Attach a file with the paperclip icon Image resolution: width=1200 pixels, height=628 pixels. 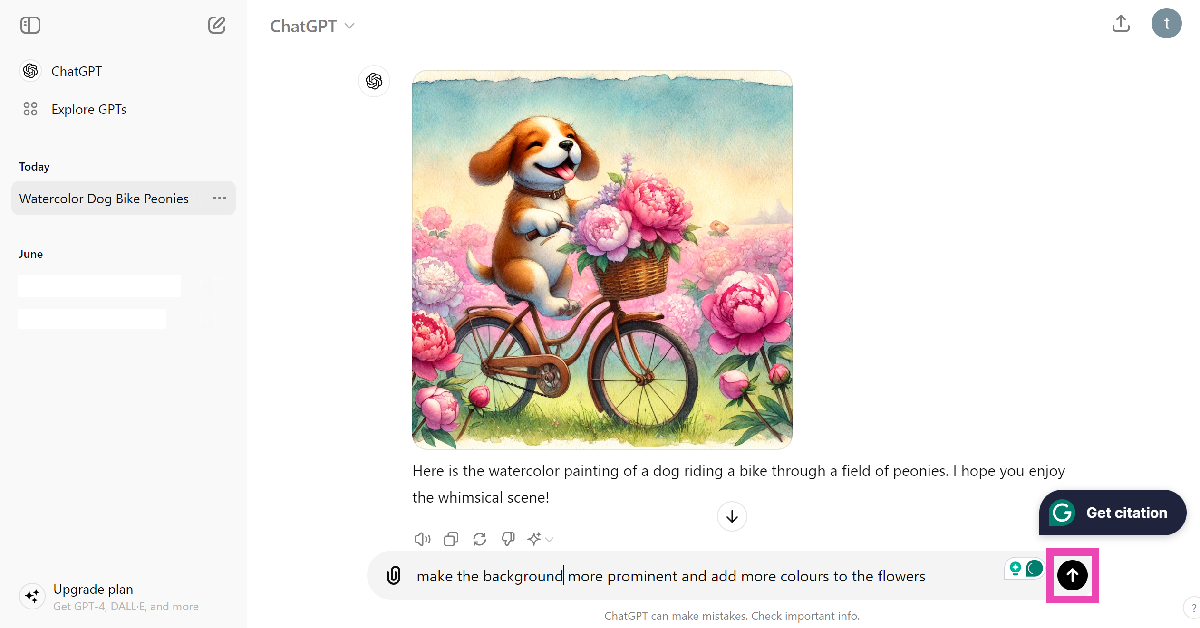393,576
